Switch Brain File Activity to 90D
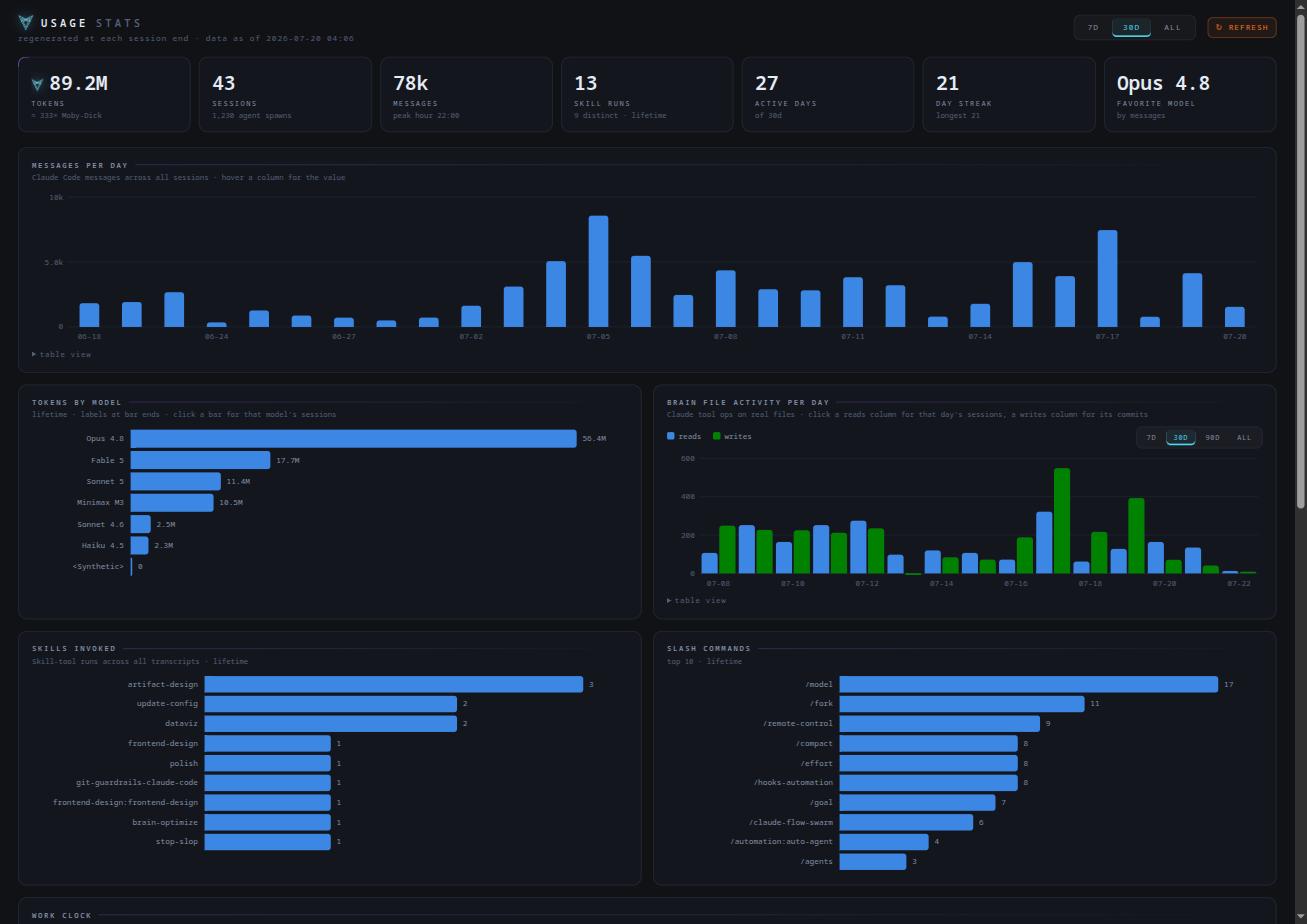 click(x=1212, y=438)
